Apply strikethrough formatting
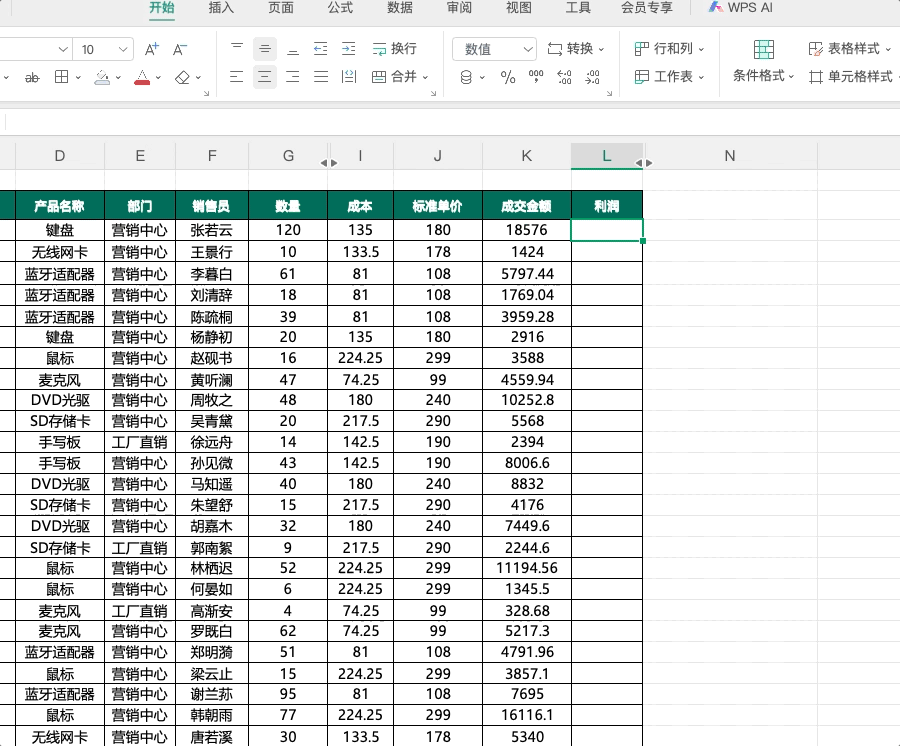900x746 pixels. pos(32,77)
